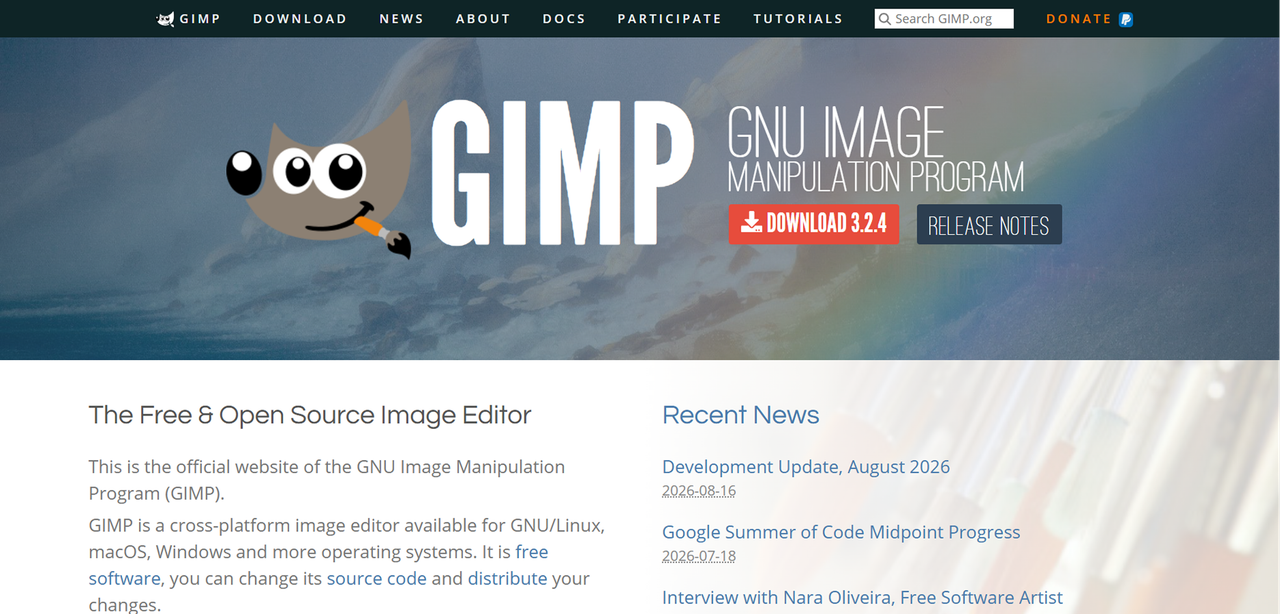Click the GNU Image Manipulation Program tagline
The image size is (1280, 614).
(x=876, y=148)
